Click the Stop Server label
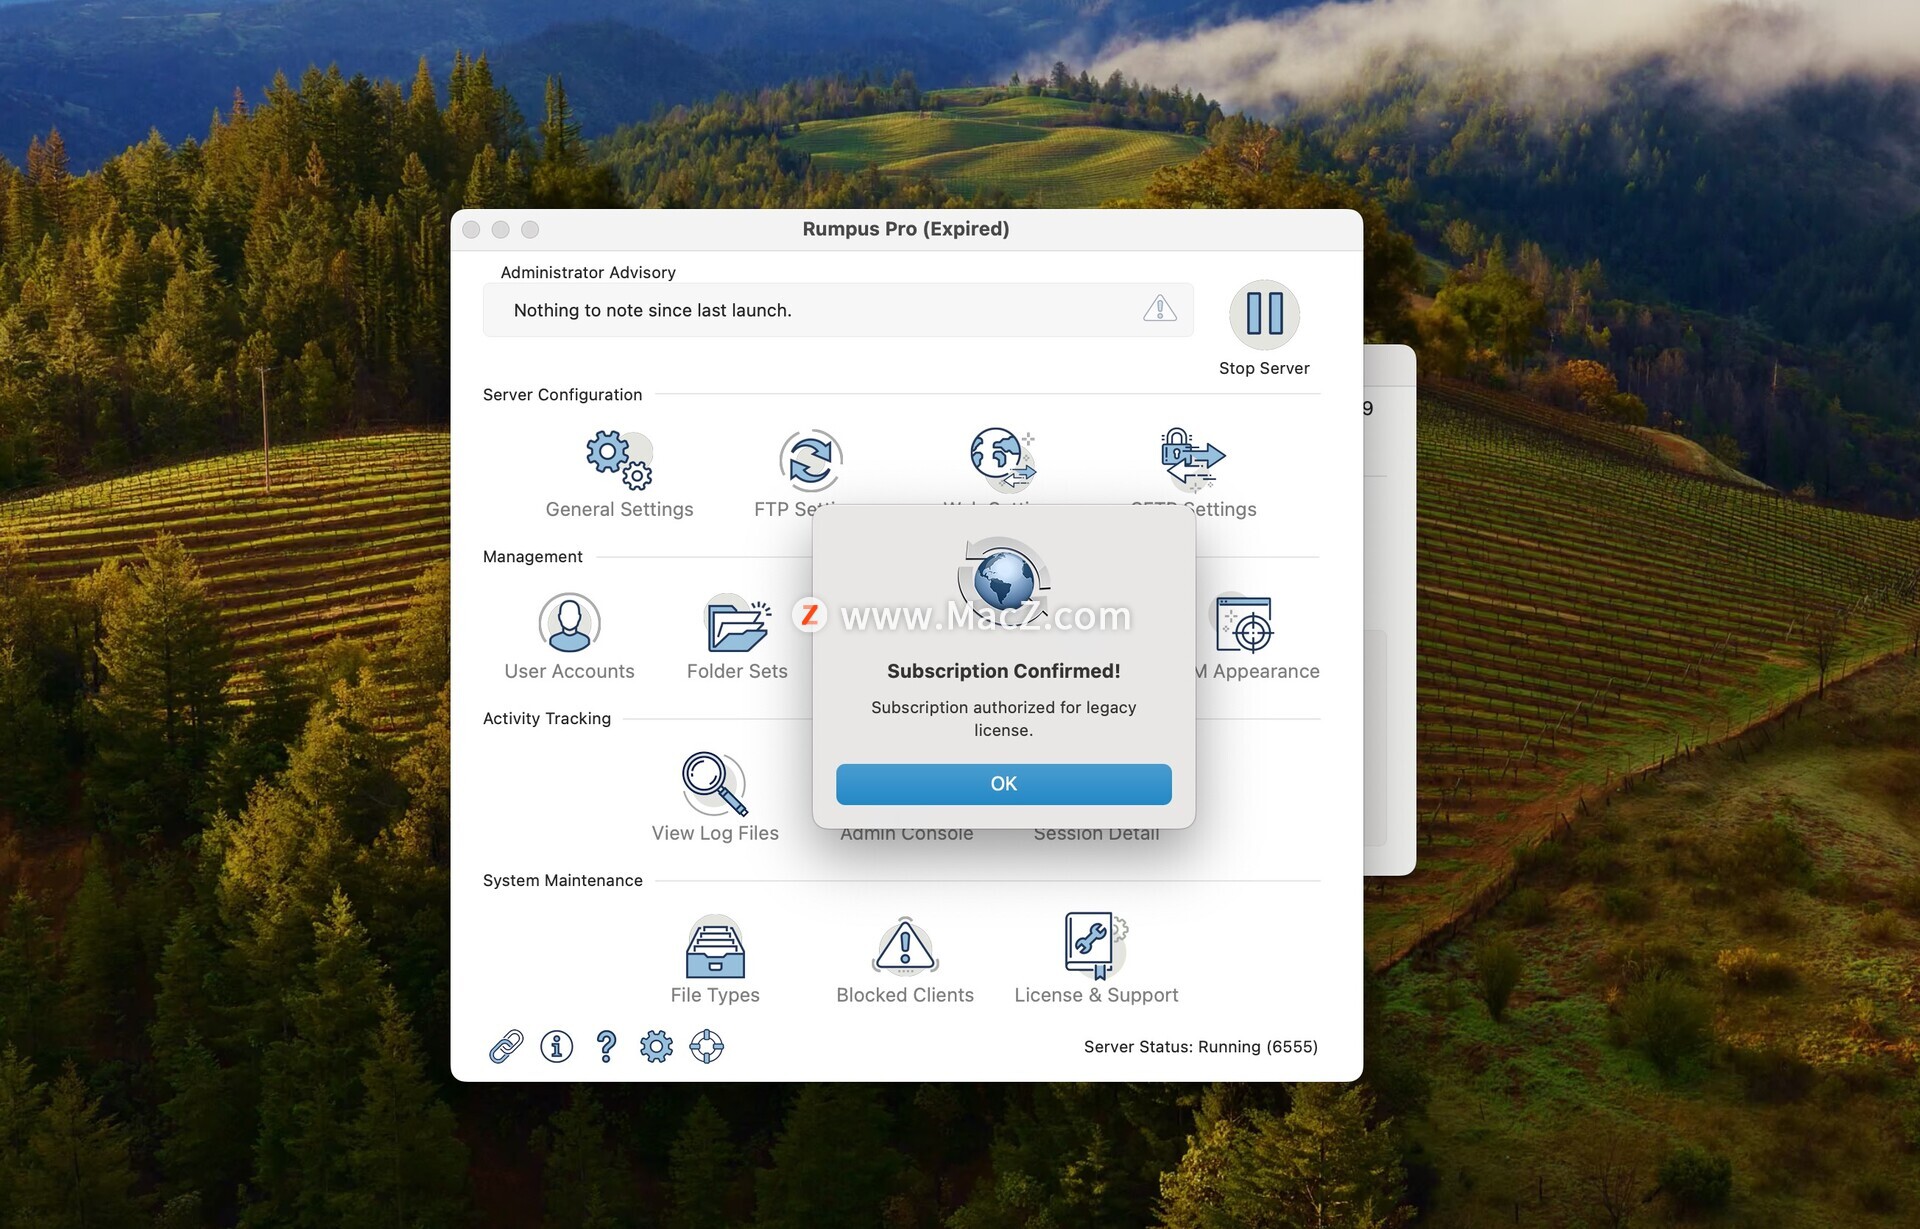The width and height of the screenshot is (1920, 1229). point(1264,368)
